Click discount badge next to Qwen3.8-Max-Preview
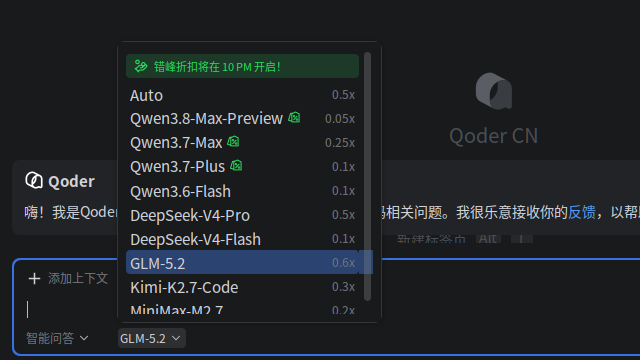 point(294,118)
